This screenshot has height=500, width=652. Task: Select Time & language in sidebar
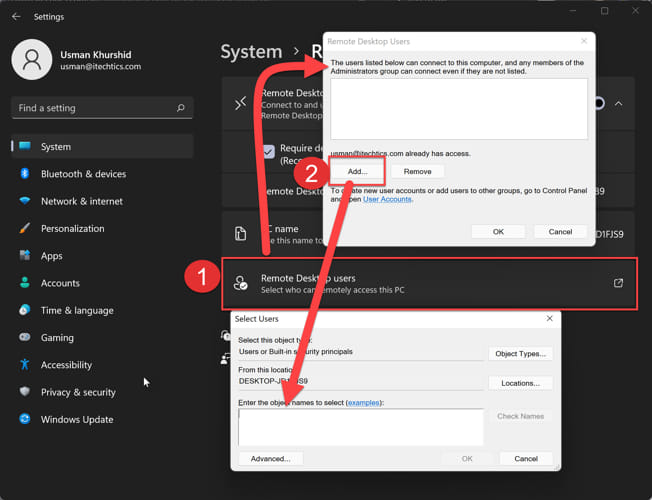tap(77, 310)
